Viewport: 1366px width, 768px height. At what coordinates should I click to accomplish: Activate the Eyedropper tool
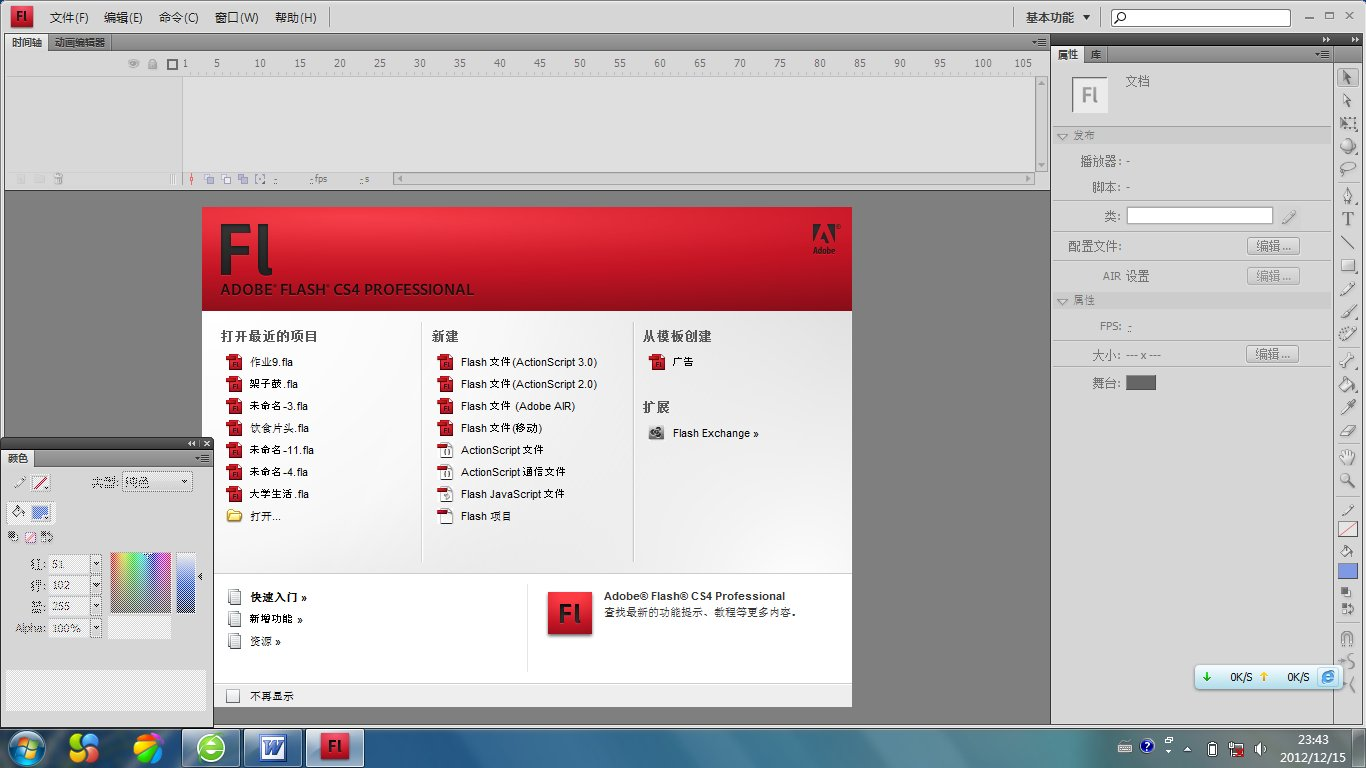[1347, 407]
